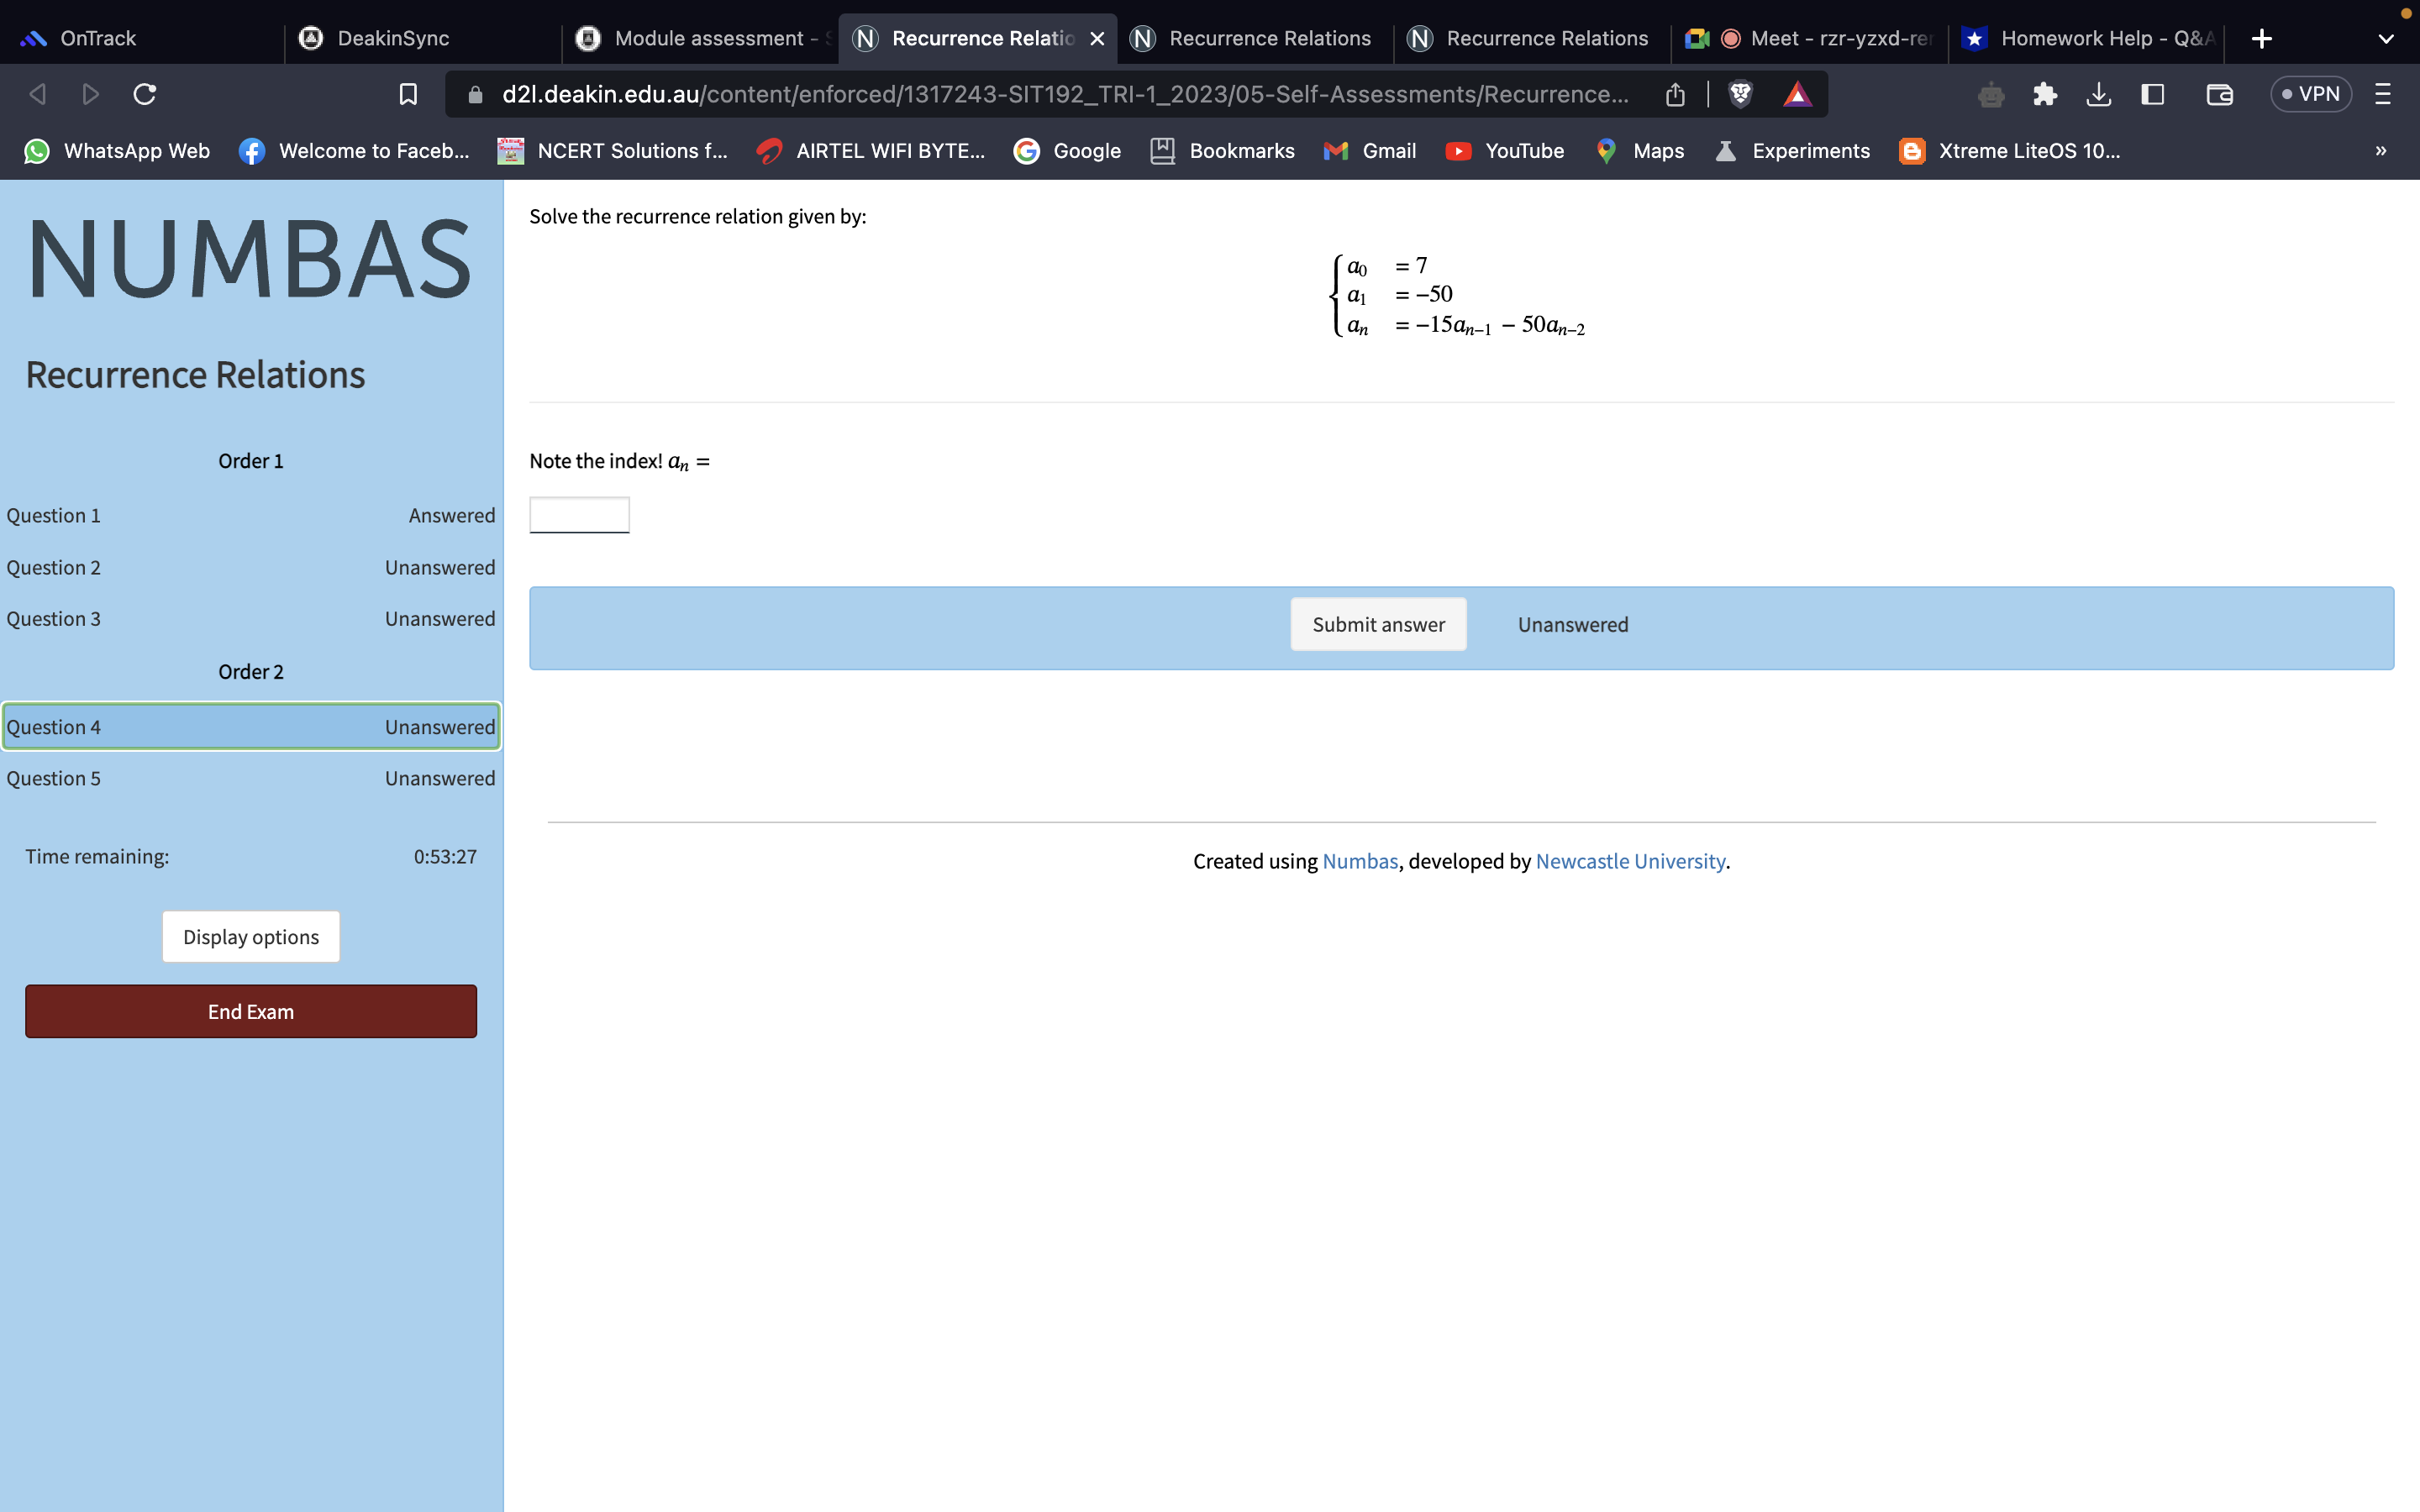Image resolution: width=2420 pixels, height=1512 pixels.
Task: Bookmark the current page with the star icon
Action: (408, 93)
